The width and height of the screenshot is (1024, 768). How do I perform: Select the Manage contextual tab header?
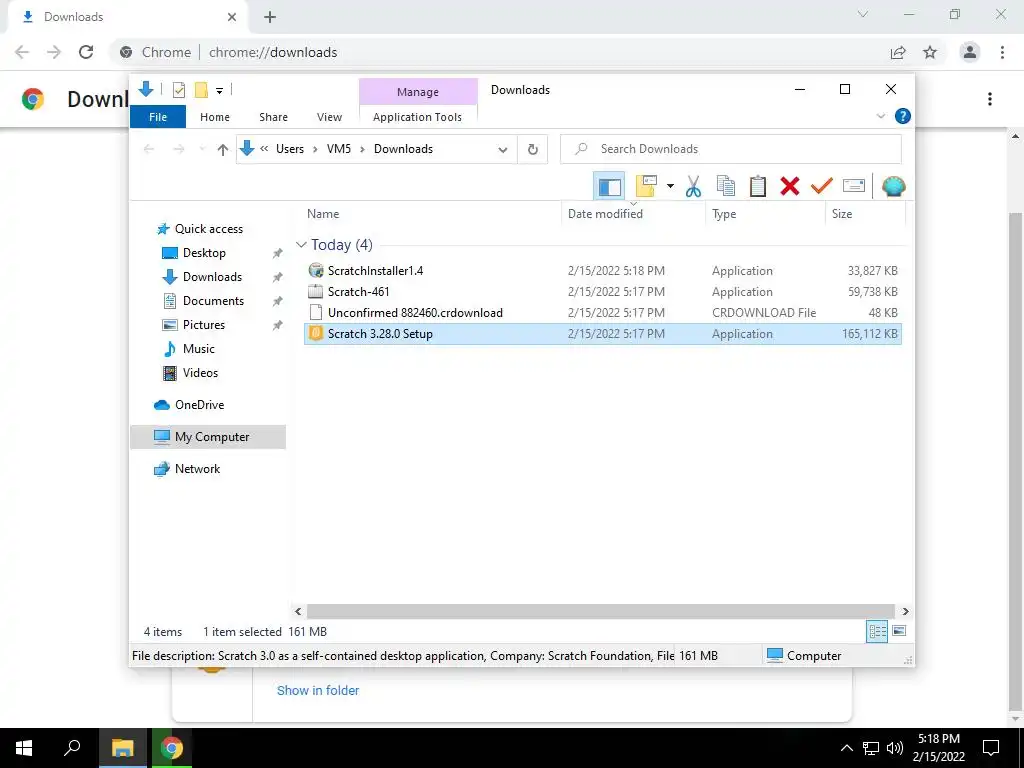point(418,92)
